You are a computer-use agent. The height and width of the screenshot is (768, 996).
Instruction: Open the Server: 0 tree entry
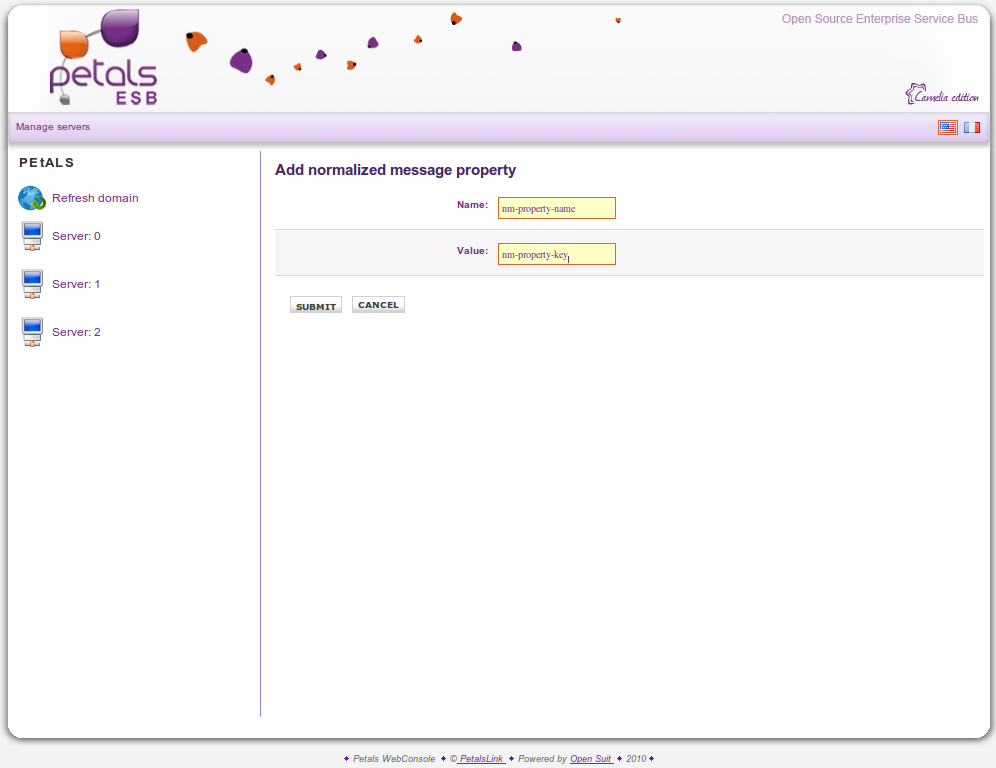[x=76, y=236]
